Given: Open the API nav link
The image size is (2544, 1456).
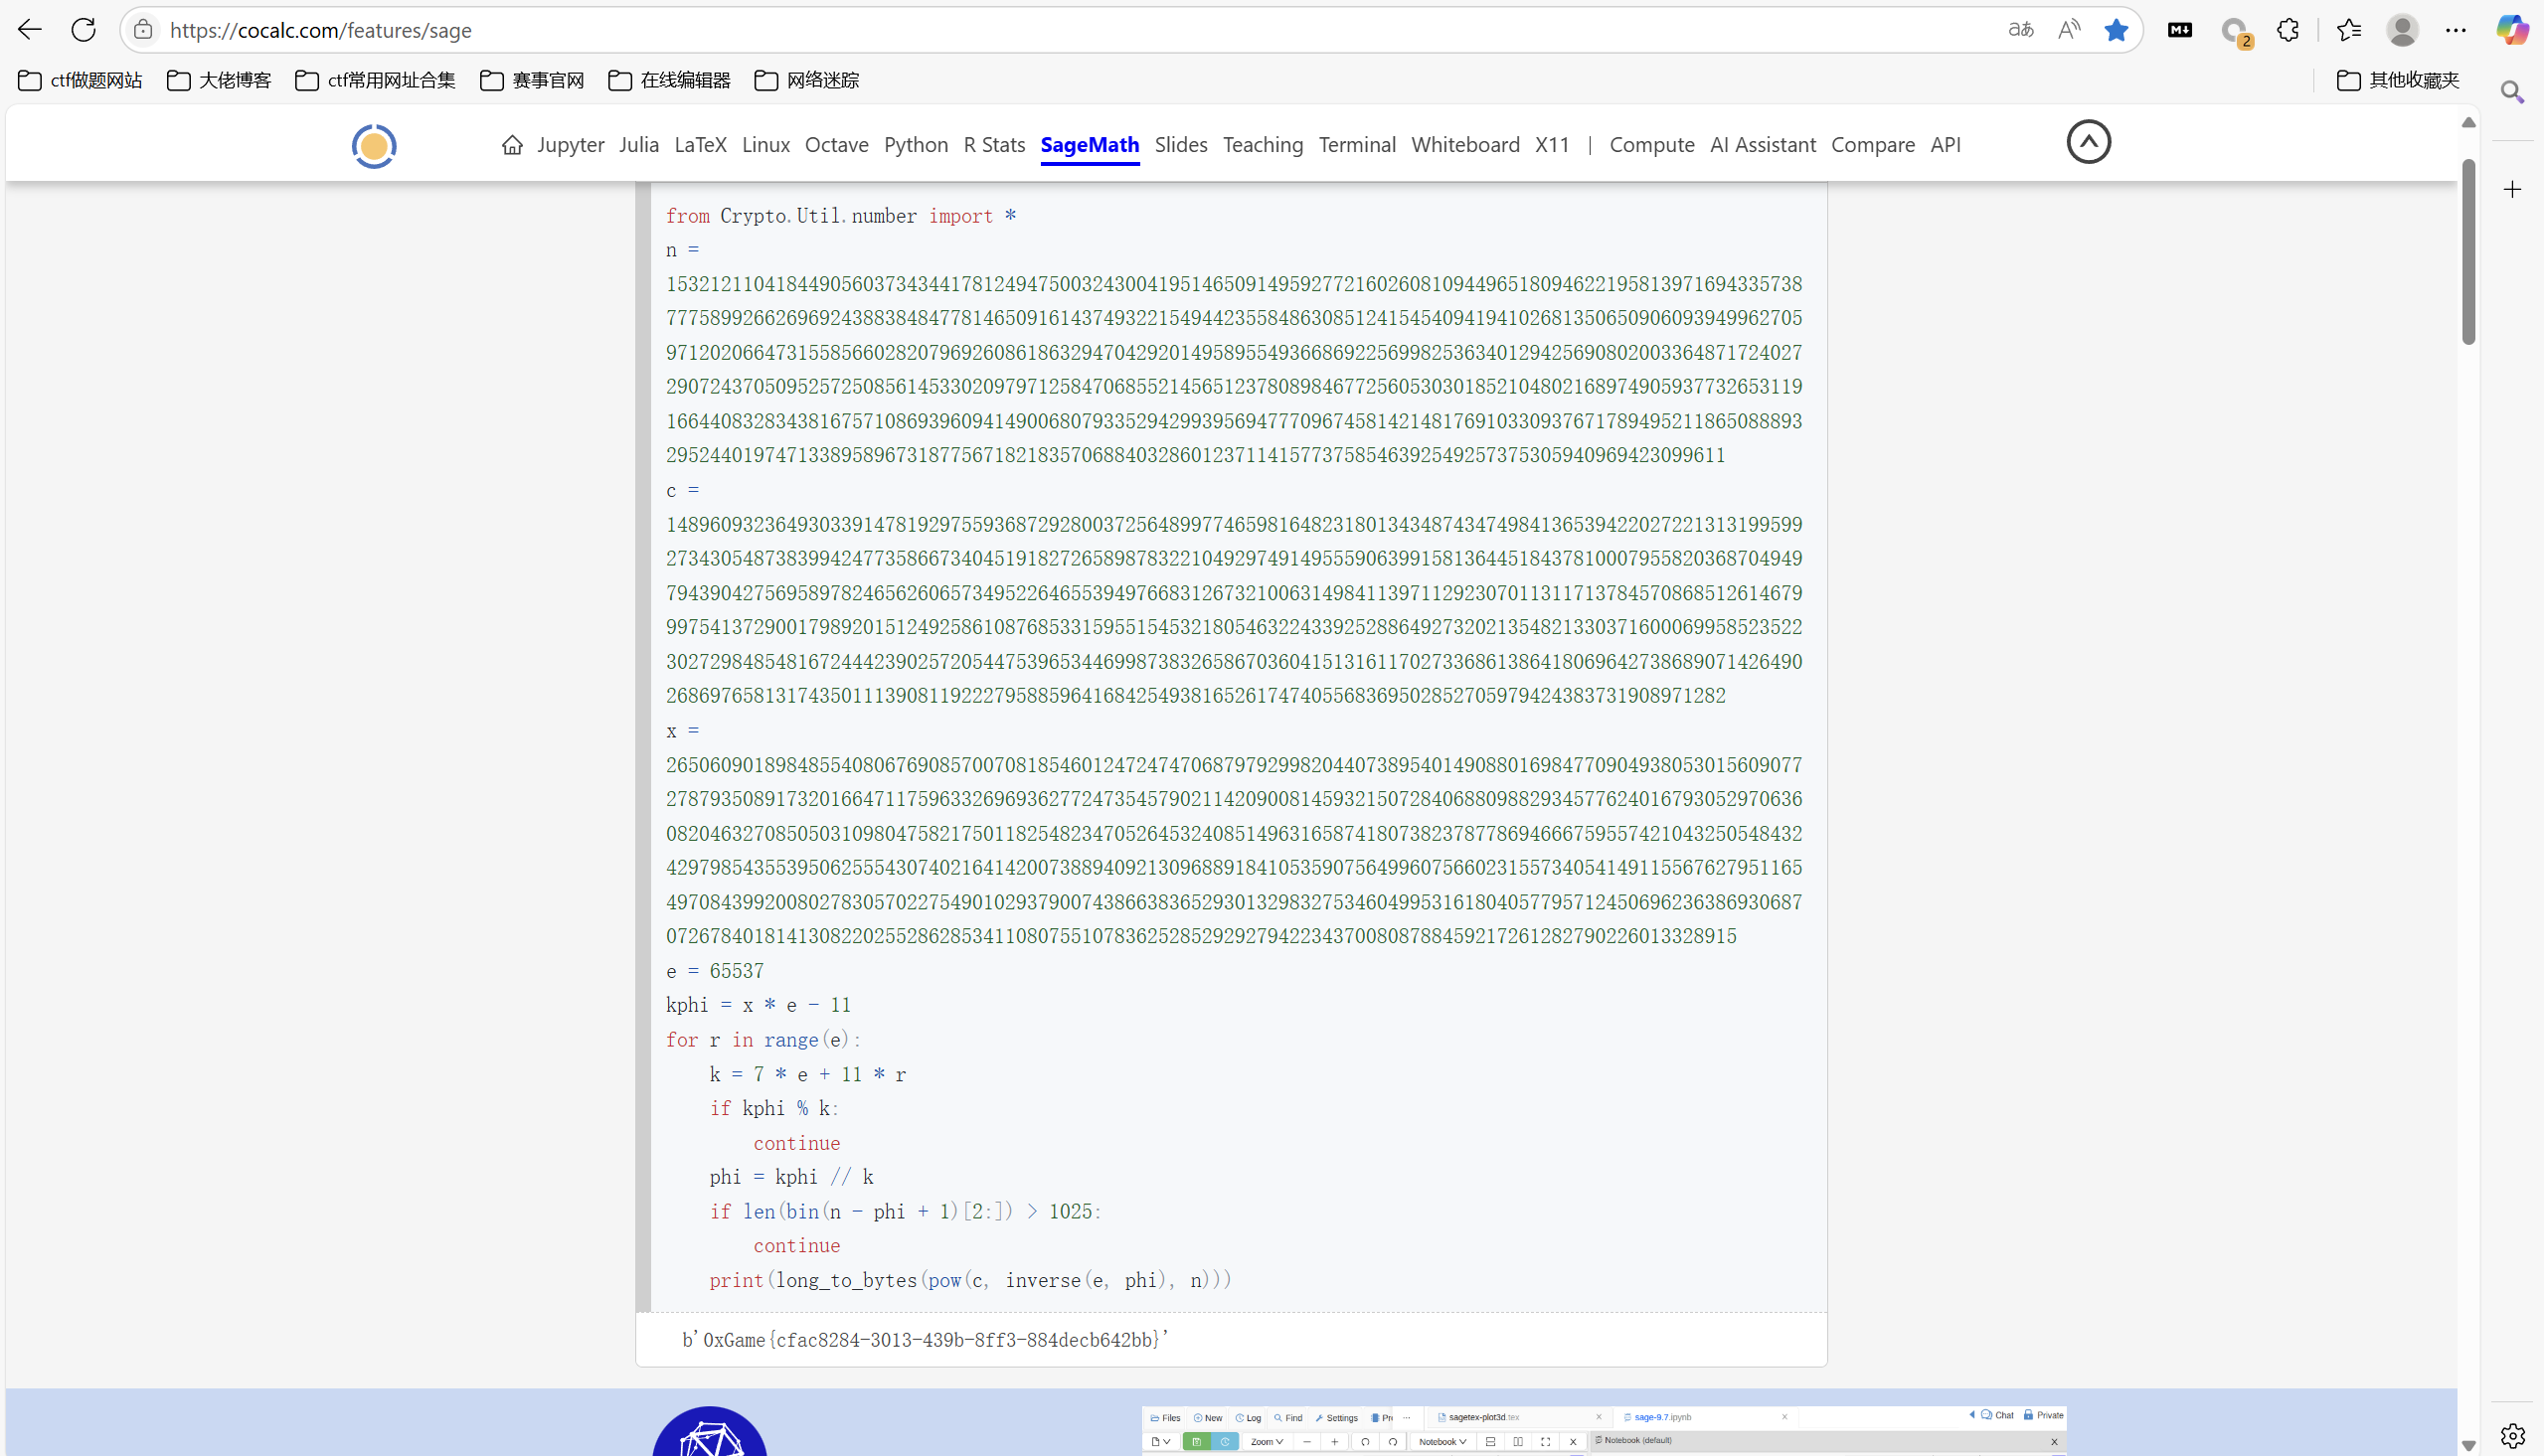Looking at the screenshot, I should tap(1945, 145).
